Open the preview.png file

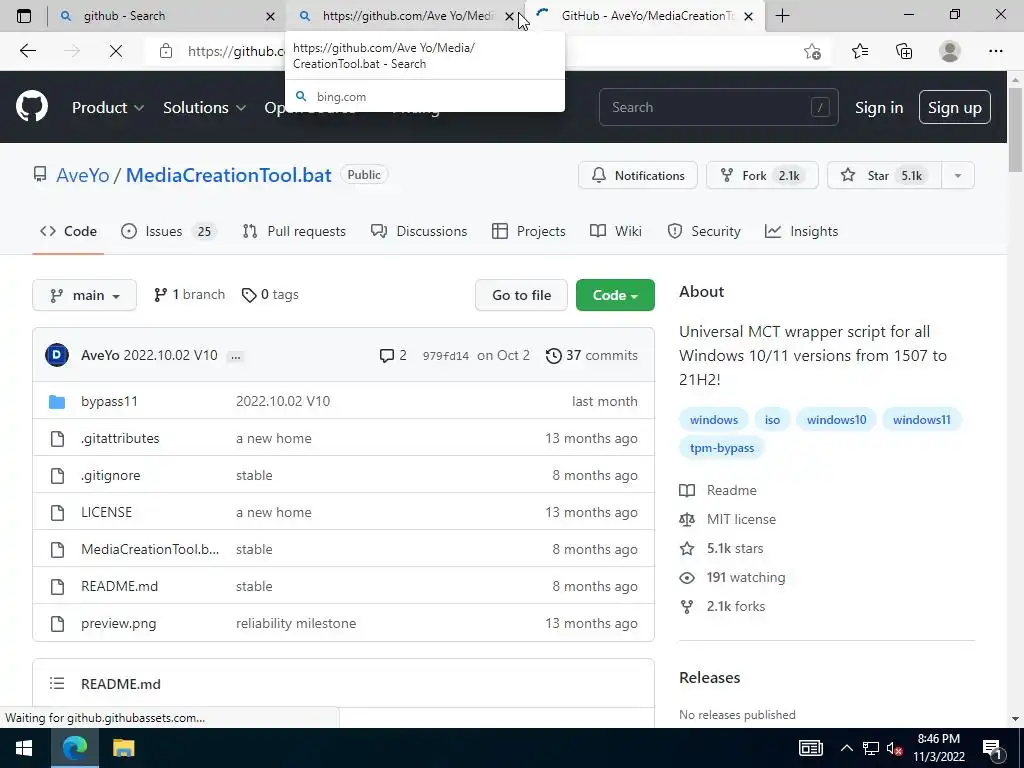point(118,623)
